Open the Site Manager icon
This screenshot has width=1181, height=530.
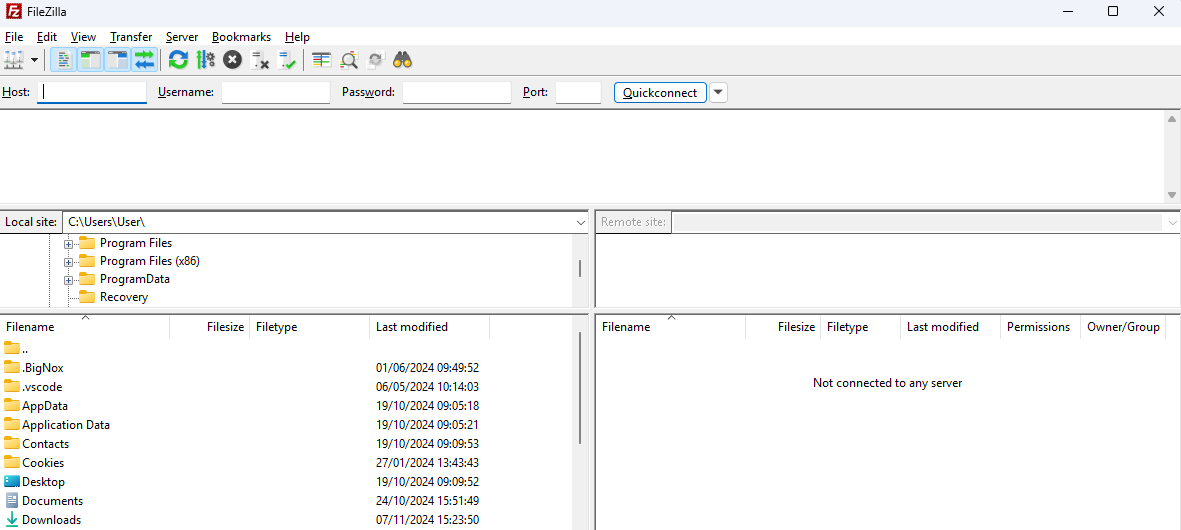pos(14,60)
